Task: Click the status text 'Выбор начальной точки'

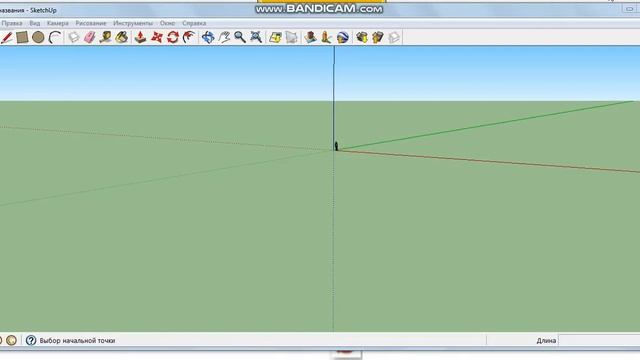Action: (77, 340)
